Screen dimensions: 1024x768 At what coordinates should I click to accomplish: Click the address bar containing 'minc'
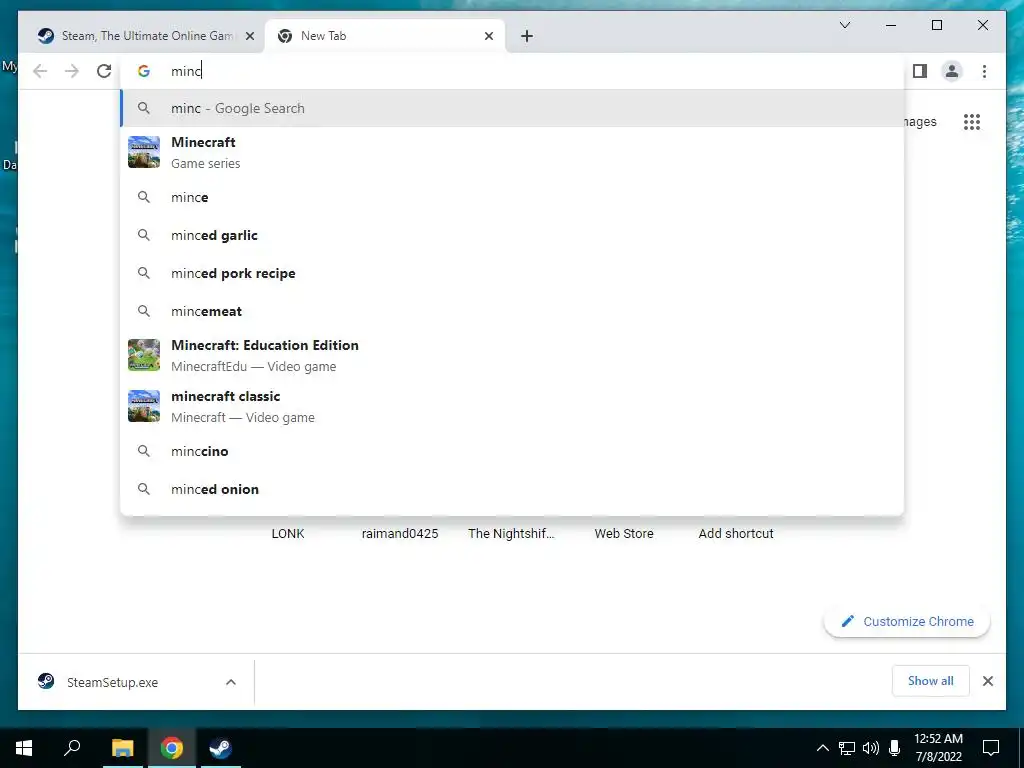512,71
